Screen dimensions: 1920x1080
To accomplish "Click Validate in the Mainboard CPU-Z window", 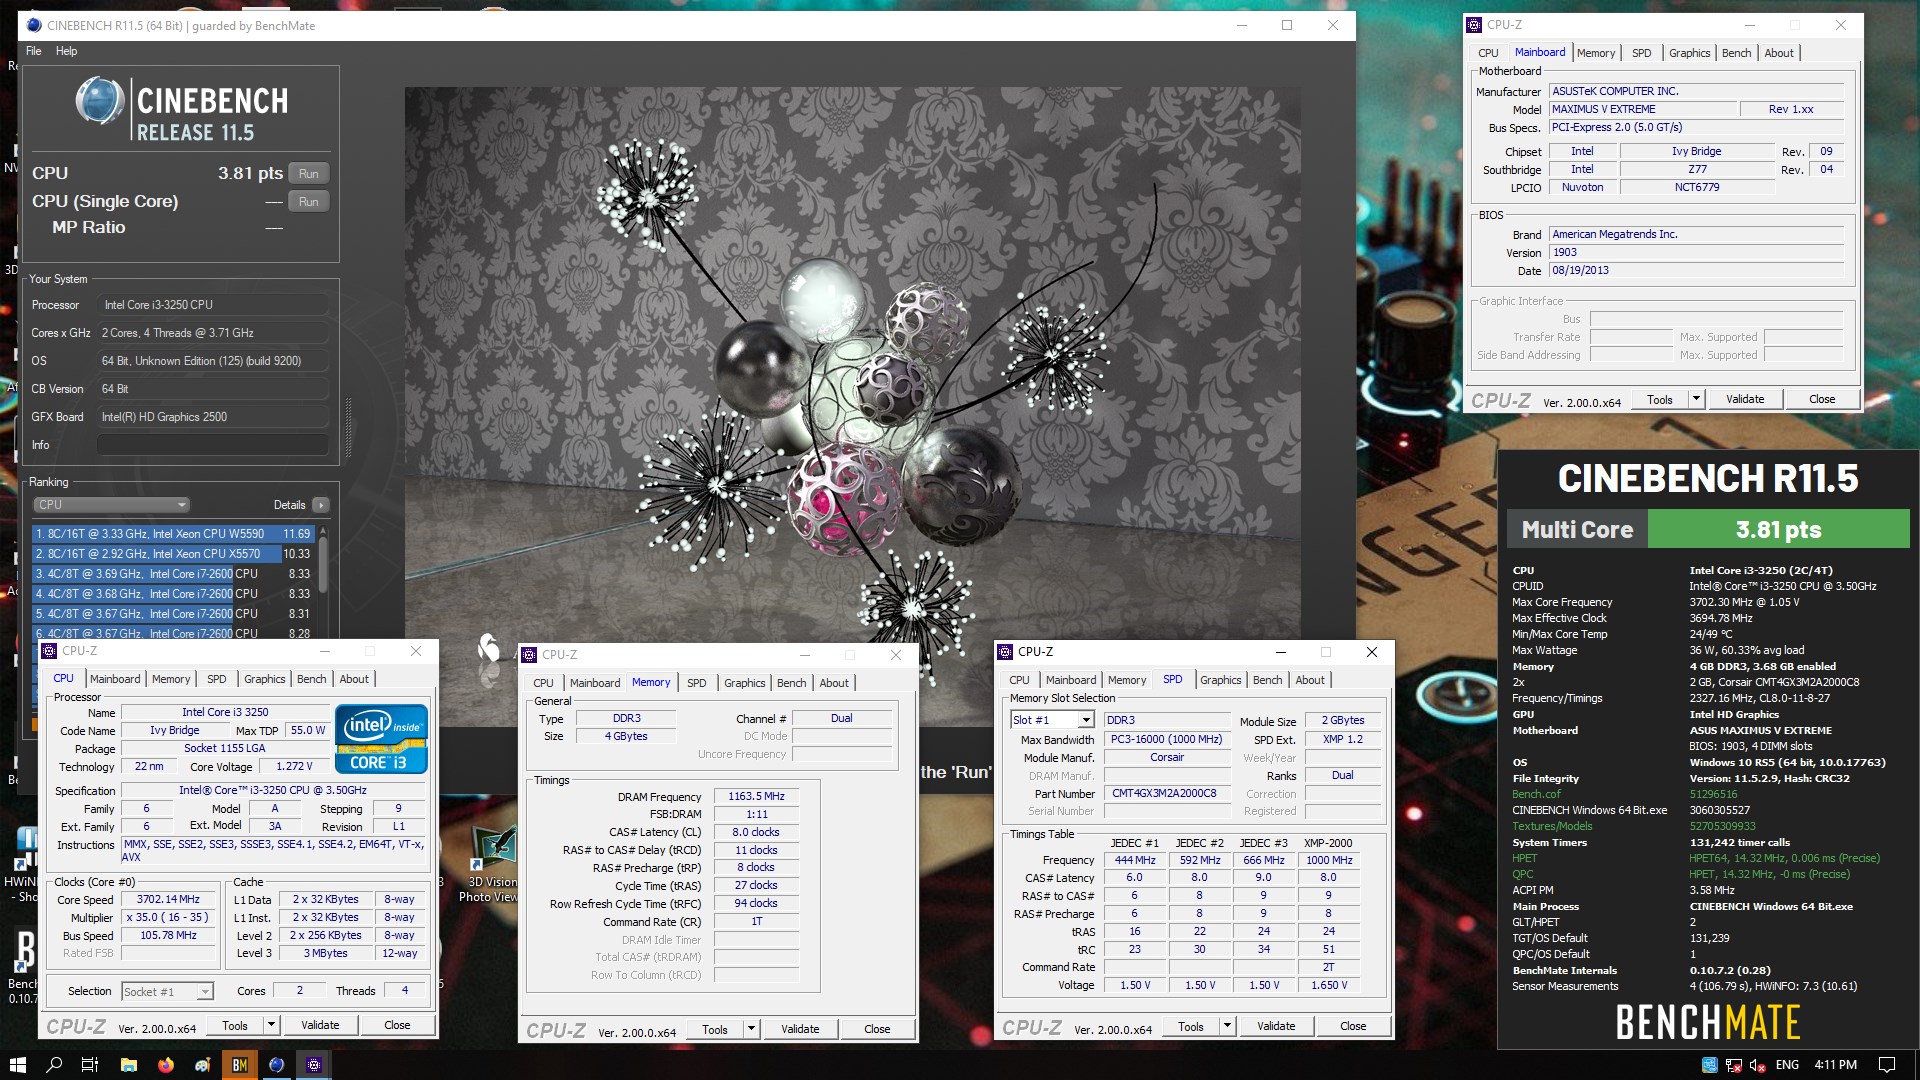I will 1745,399.
